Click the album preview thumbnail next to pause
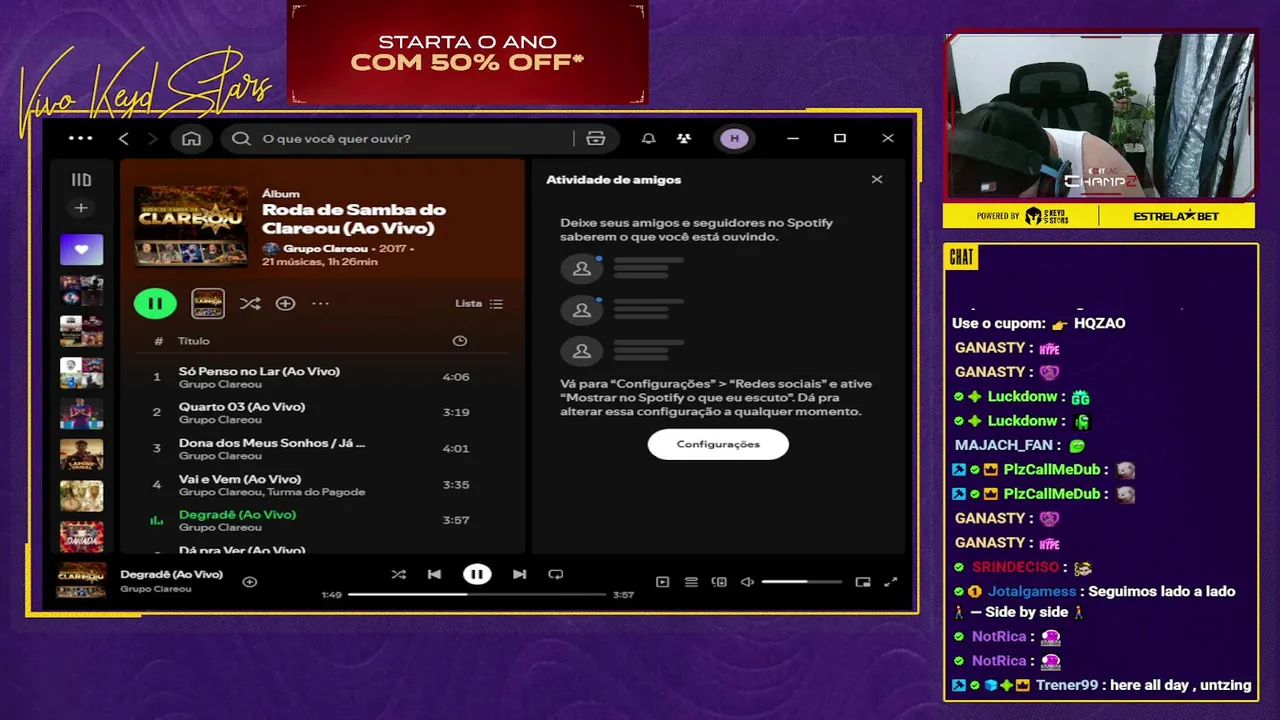This screenshot has width=1280, height=720. [208, 303]
